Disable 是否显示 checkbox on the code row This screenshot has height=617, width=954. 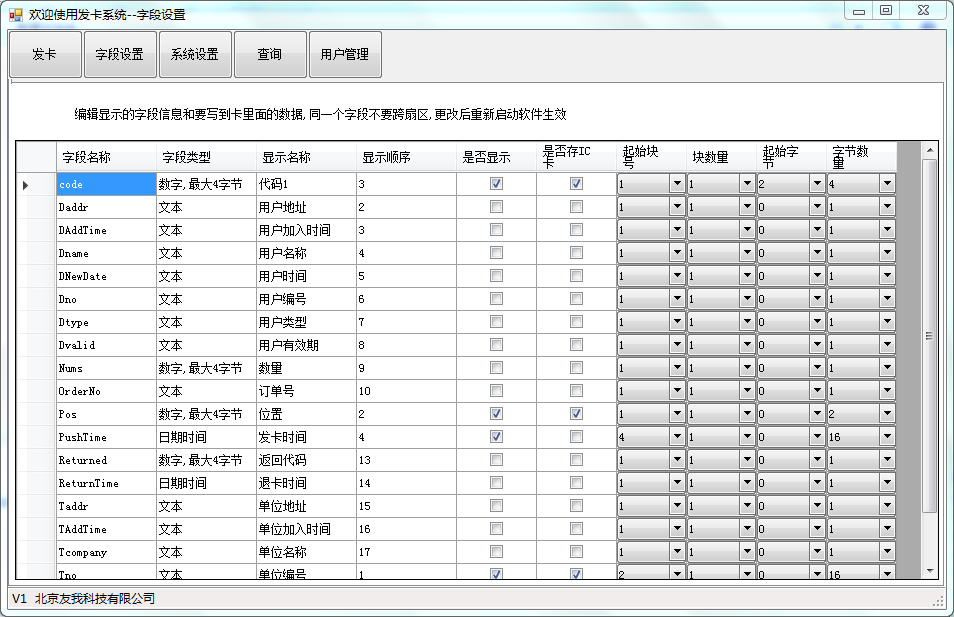[495, 183]
